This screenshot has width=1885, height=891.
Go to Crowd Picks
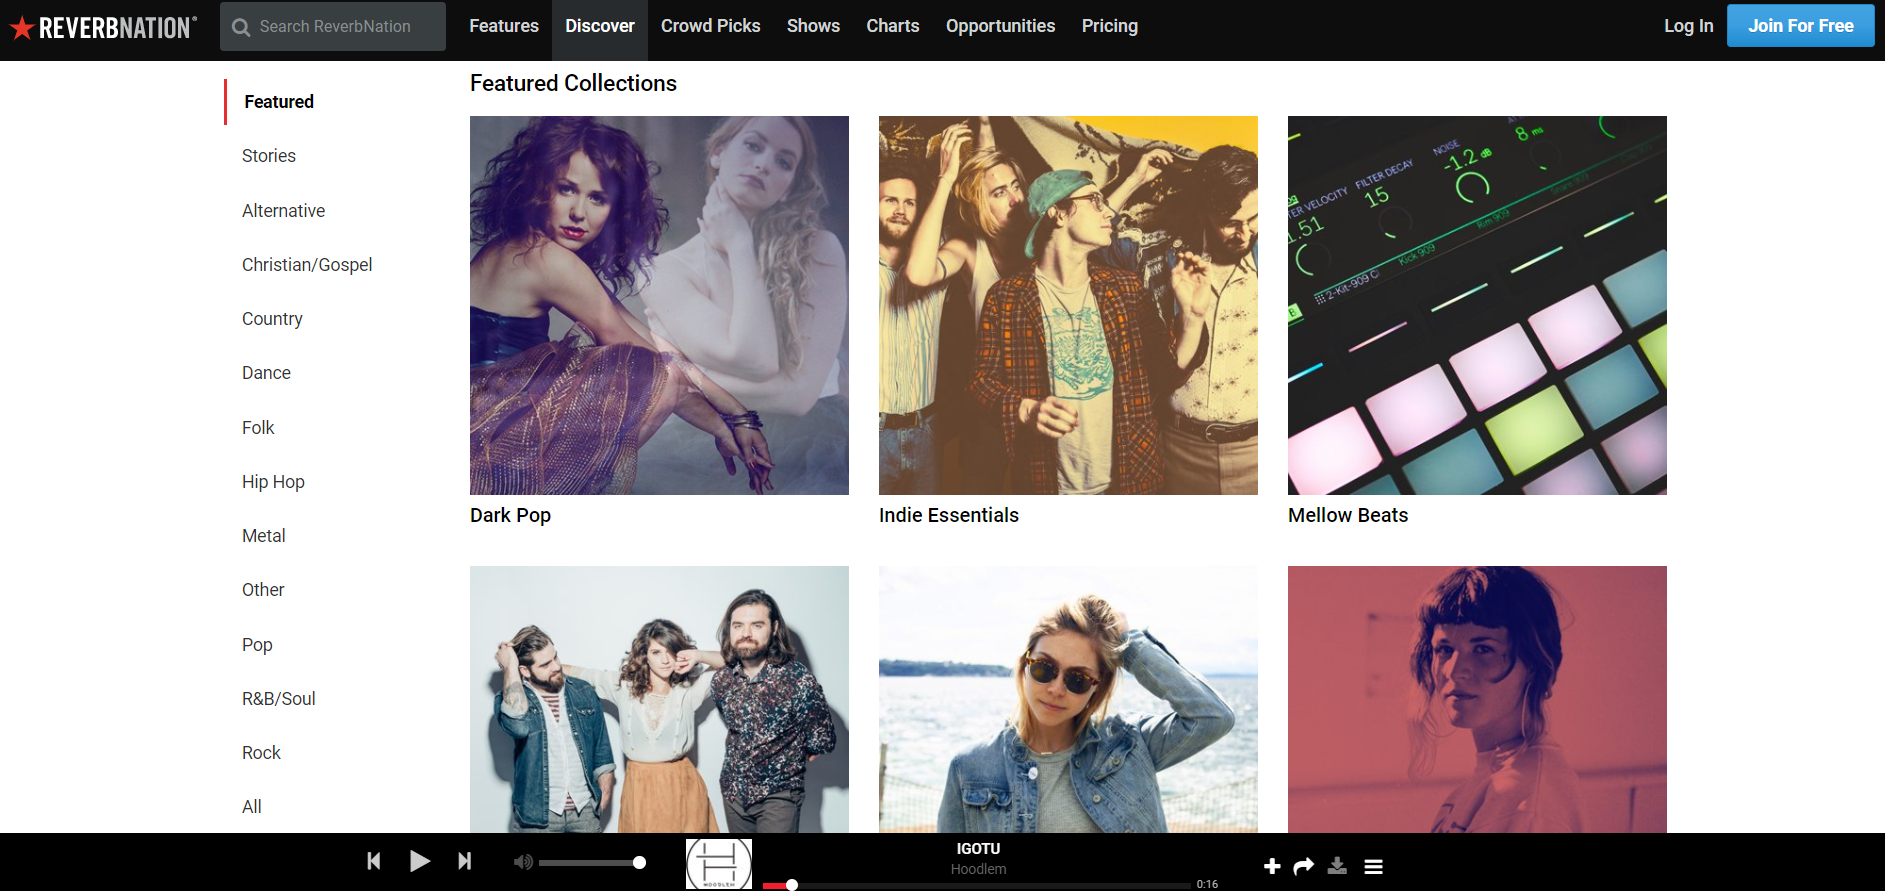pyautogui.click(x=710, y=26)
